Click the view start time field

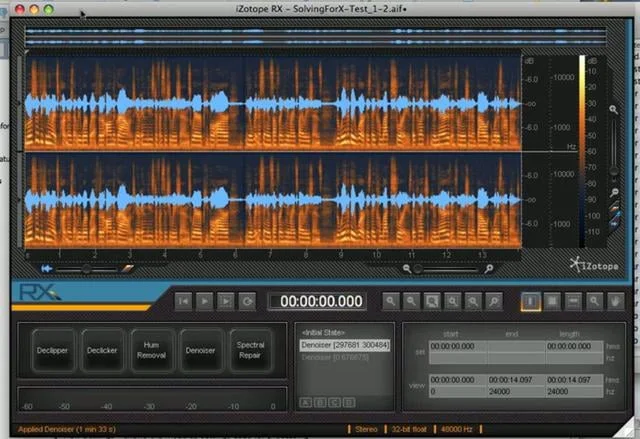click(x=458, y=380)
